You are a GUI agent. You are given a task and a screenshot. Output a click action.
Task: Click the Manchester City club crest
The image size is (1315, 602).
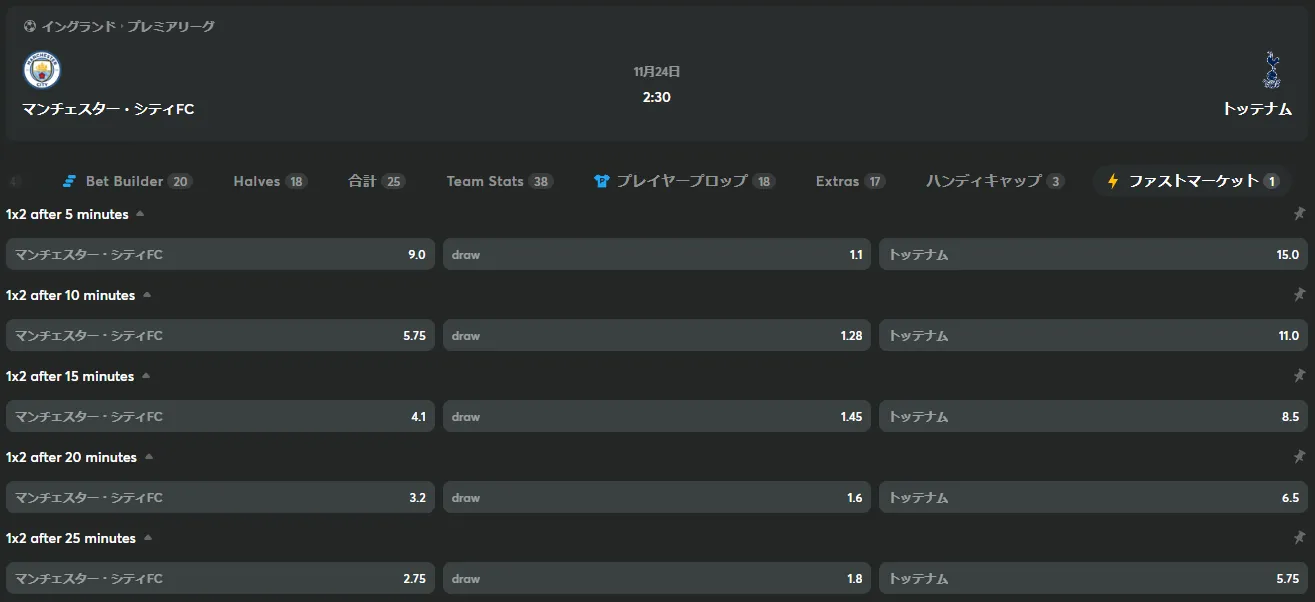[x=42, y=70]
